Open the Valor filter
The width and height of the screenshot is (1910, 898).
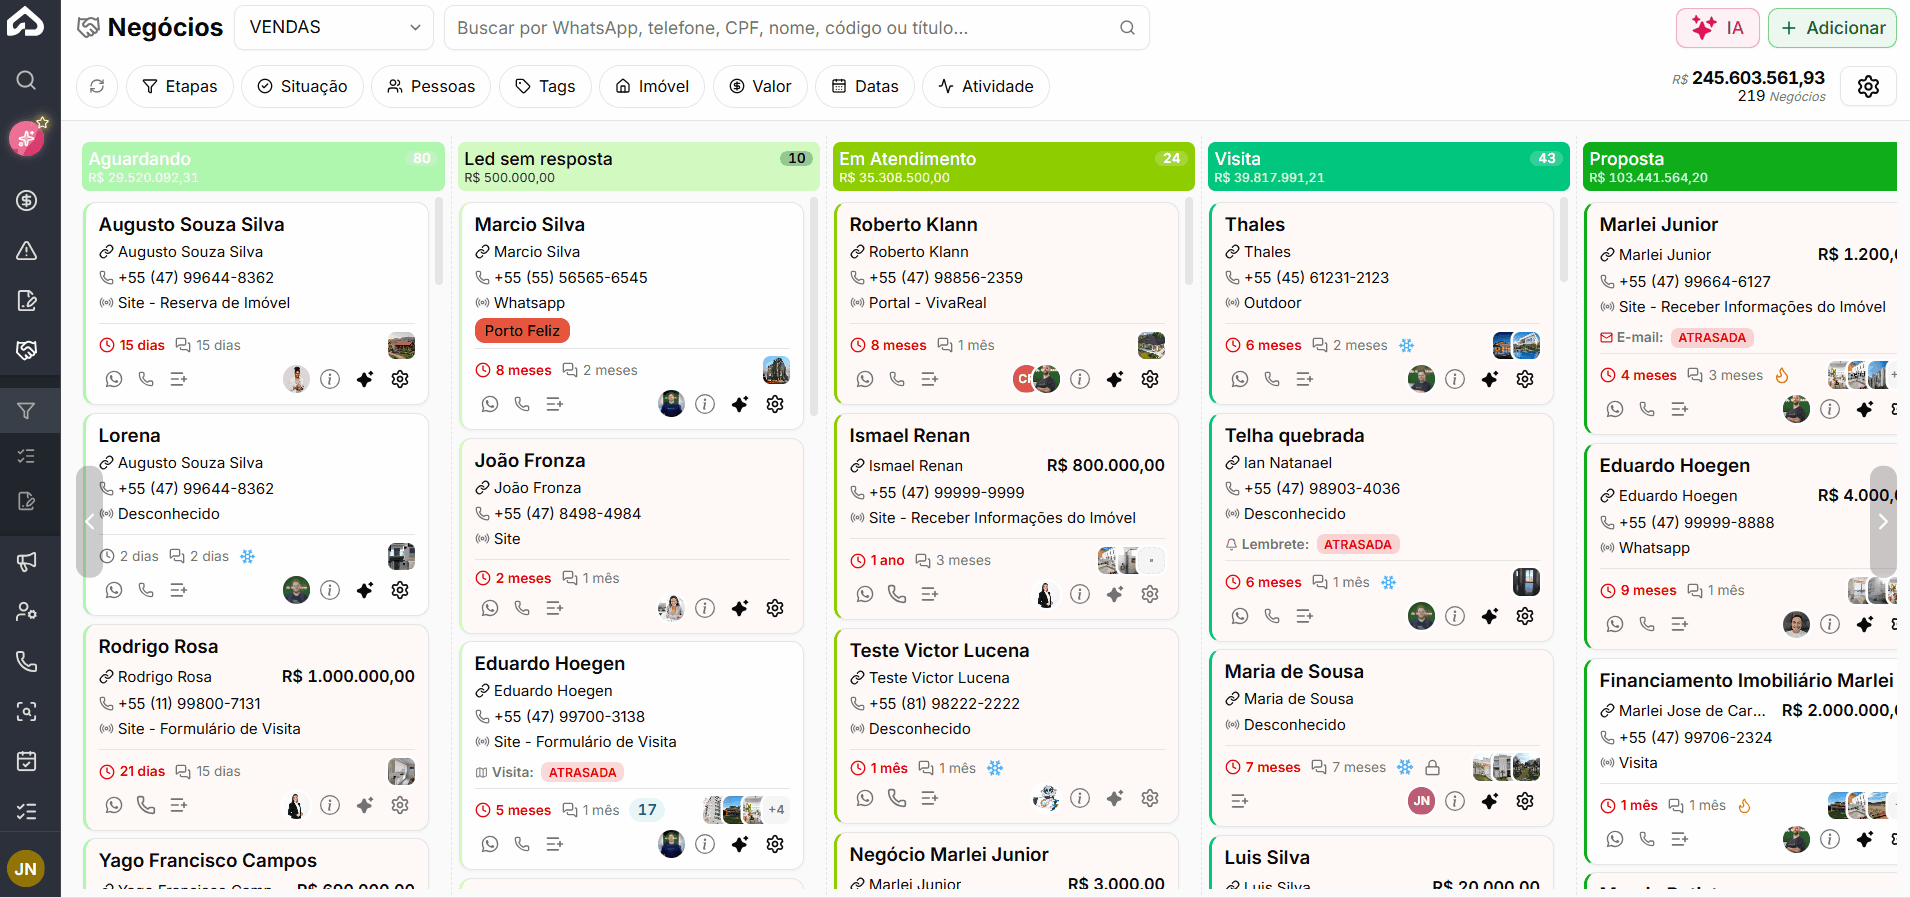tap(760, 86)
